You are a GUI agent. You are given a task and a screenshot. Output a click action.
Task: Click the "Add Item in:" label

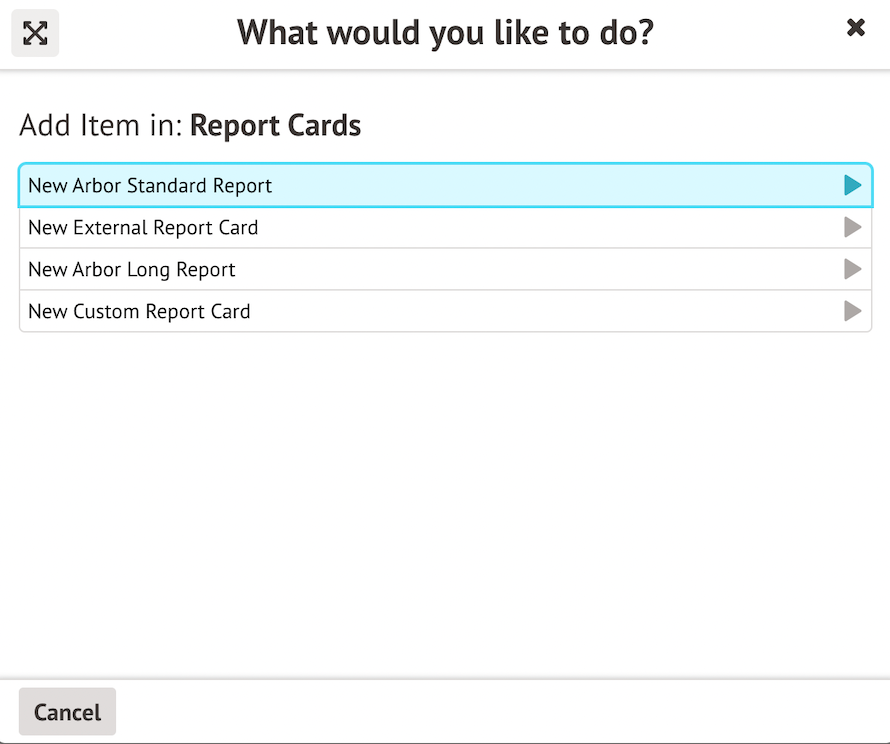101,126
